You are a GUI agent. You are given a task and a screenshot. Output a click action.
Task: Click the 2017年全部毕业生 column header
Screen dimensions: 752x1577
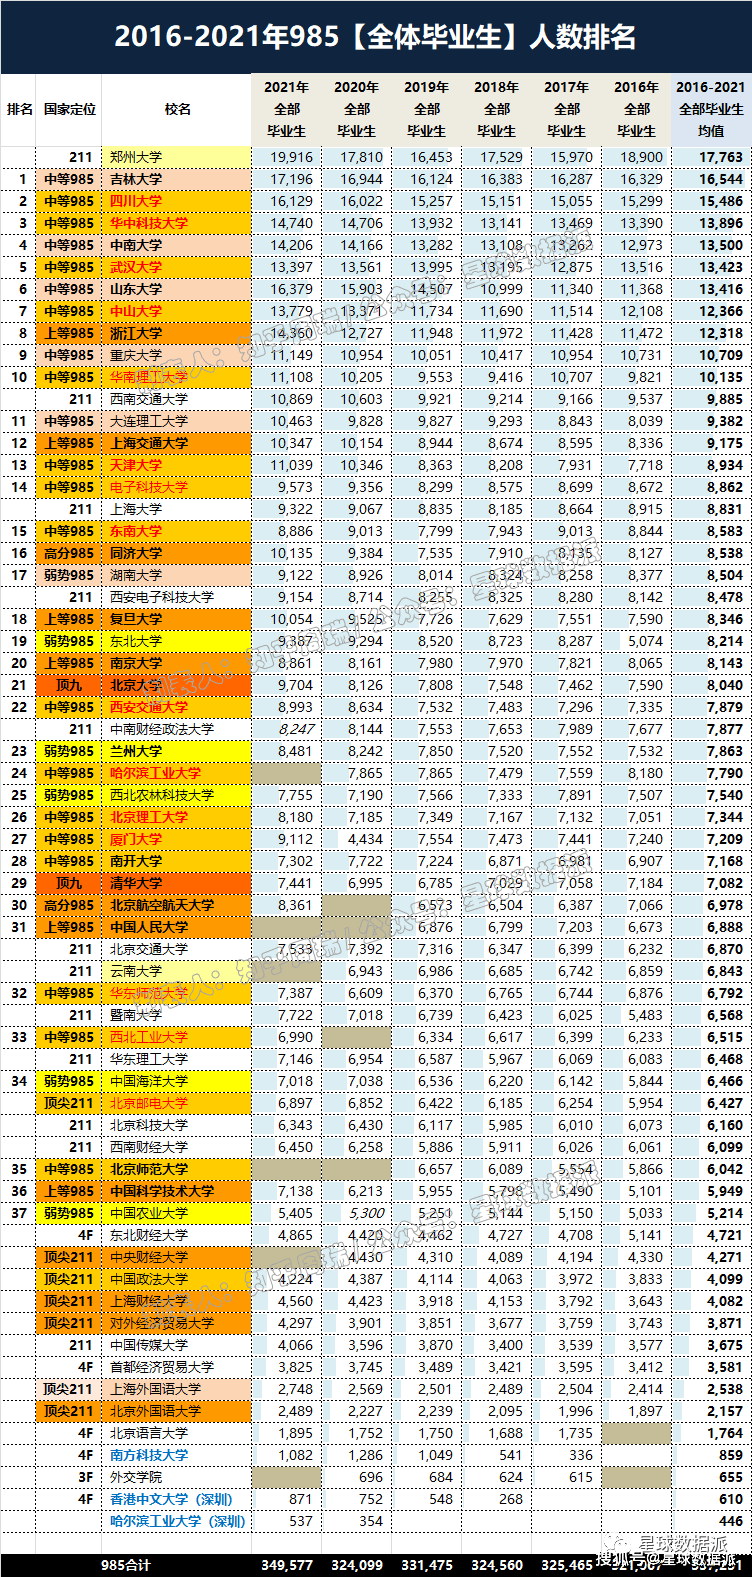567,109
